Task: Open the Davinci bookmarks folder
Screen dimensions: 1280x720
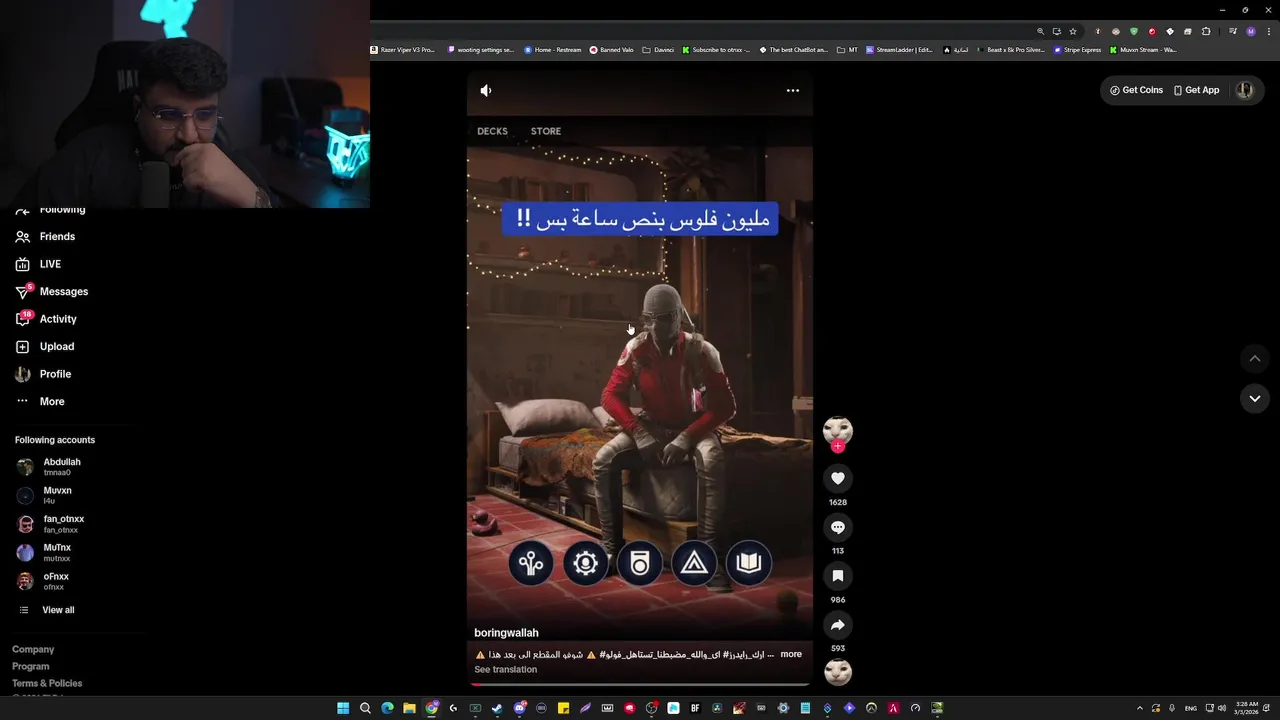Action: pyautogui.click(x=658, y=50)
